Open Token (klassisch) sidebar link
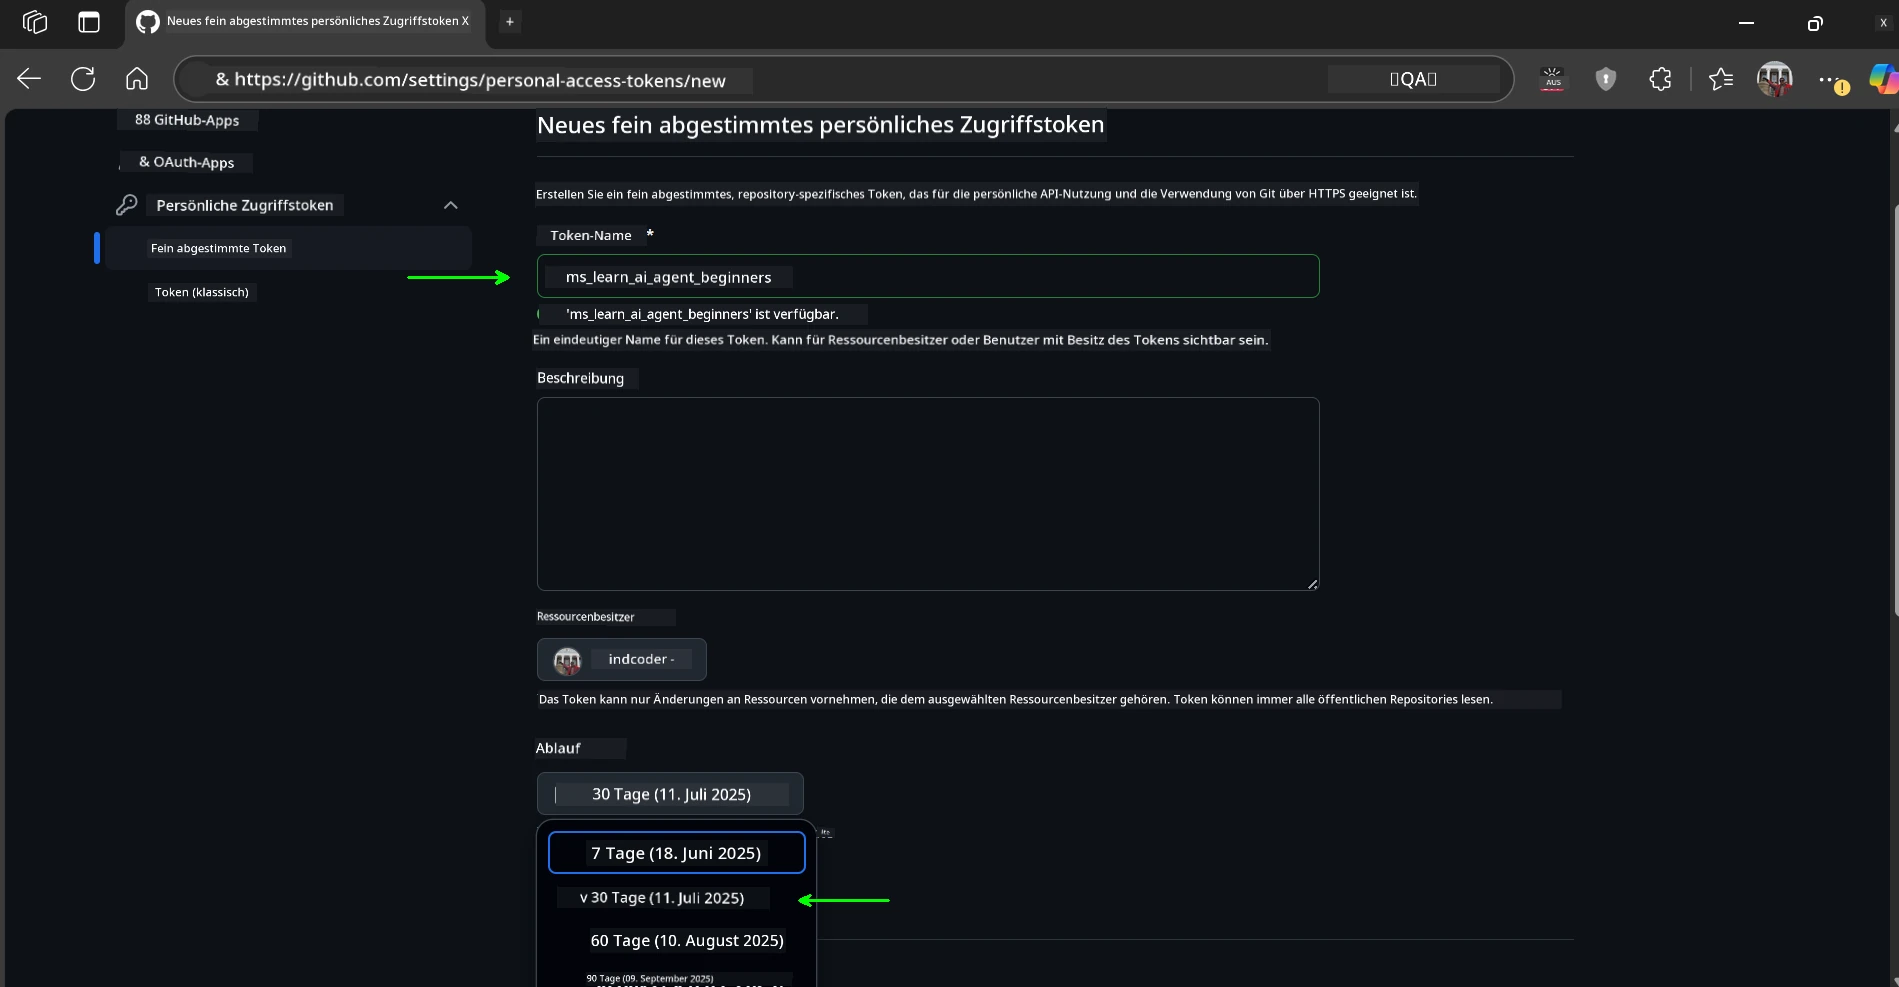This screenshot has height=987, width=1899. click(201, 292)
